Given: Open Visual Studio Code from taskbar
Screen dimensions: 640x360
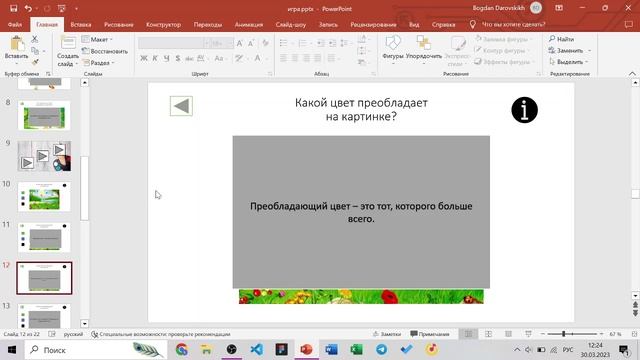Looking at the screenshot, I should 257,349.
